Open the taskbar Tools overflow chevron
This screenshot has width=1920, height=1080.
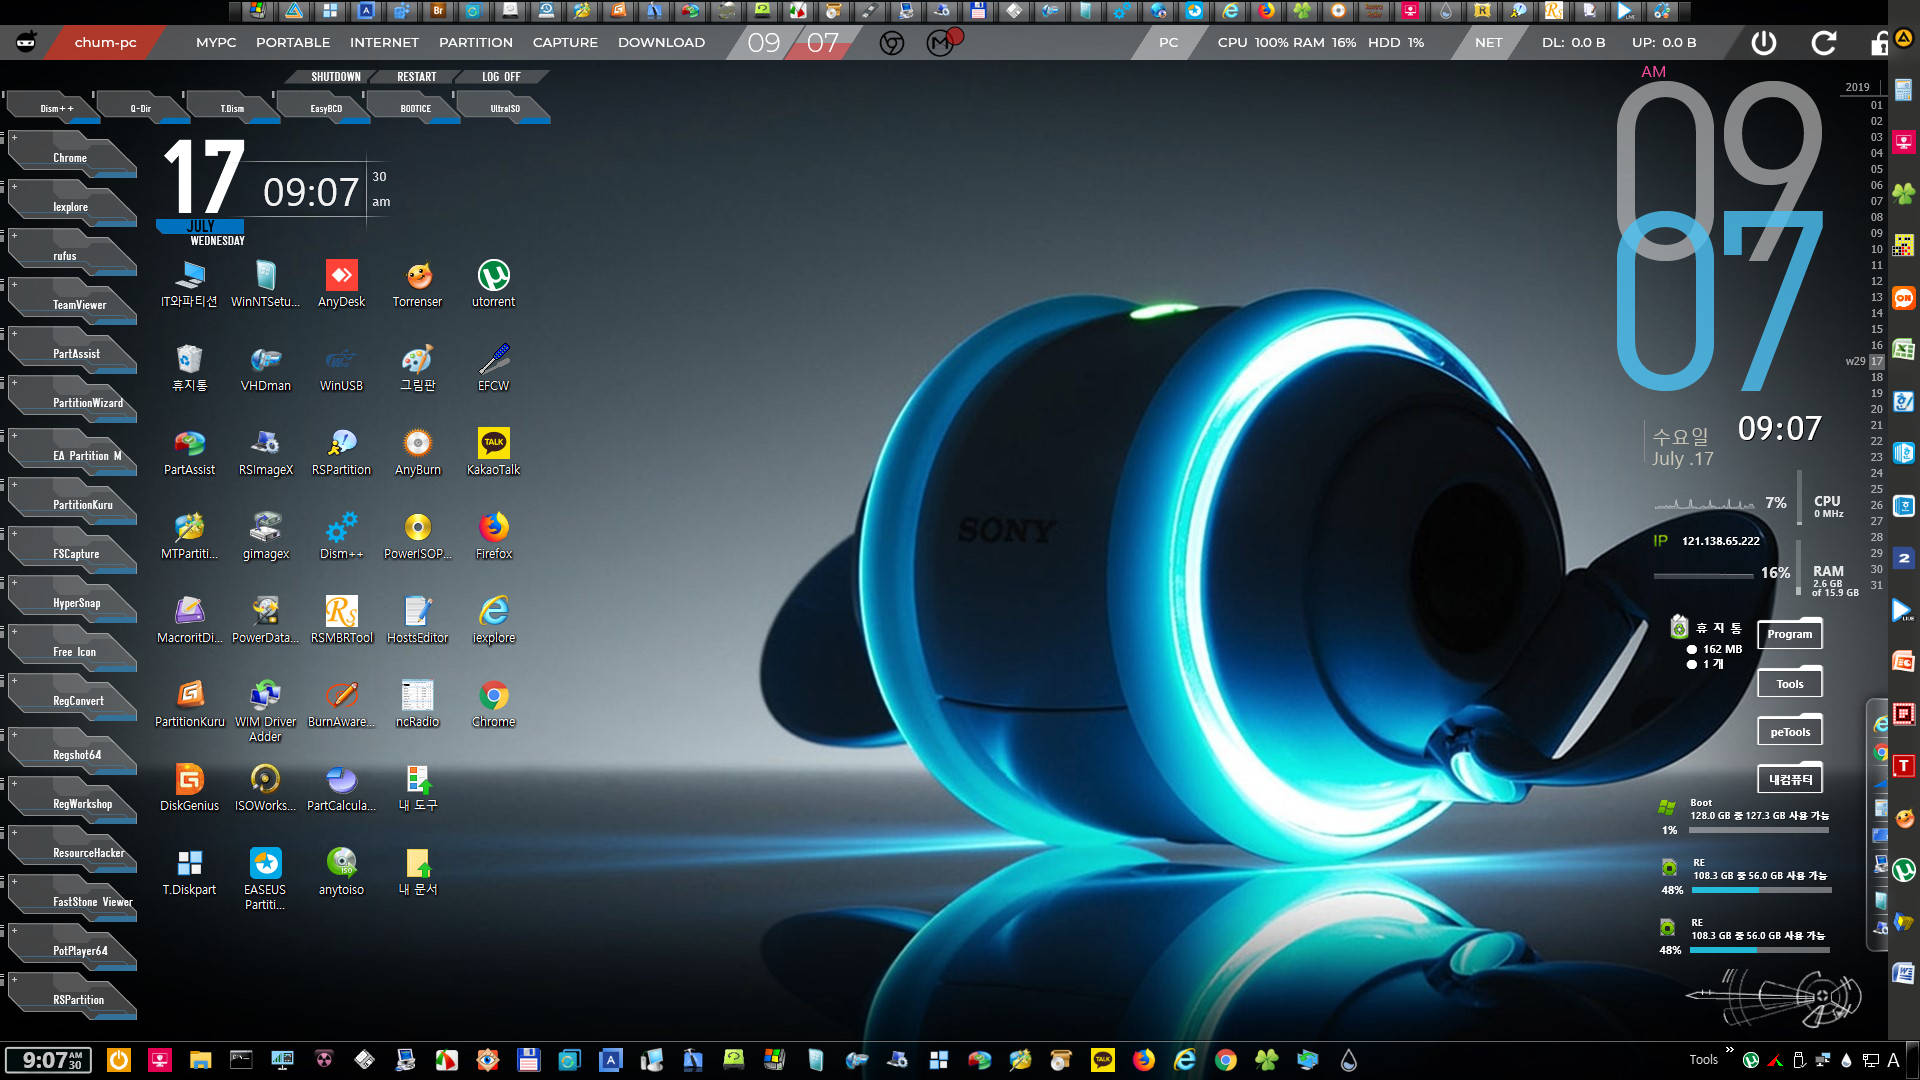tap(1729, 1050)
